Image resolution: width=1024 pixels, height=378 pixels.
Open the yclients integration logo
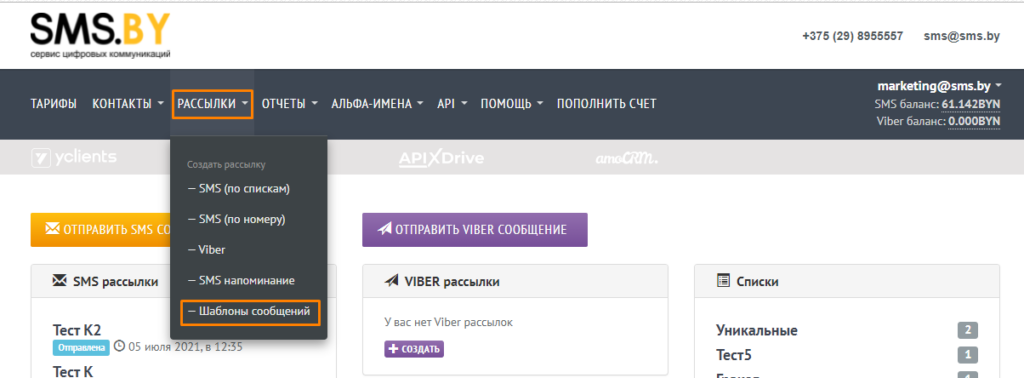pyautogui.click(x=74, y=157)
